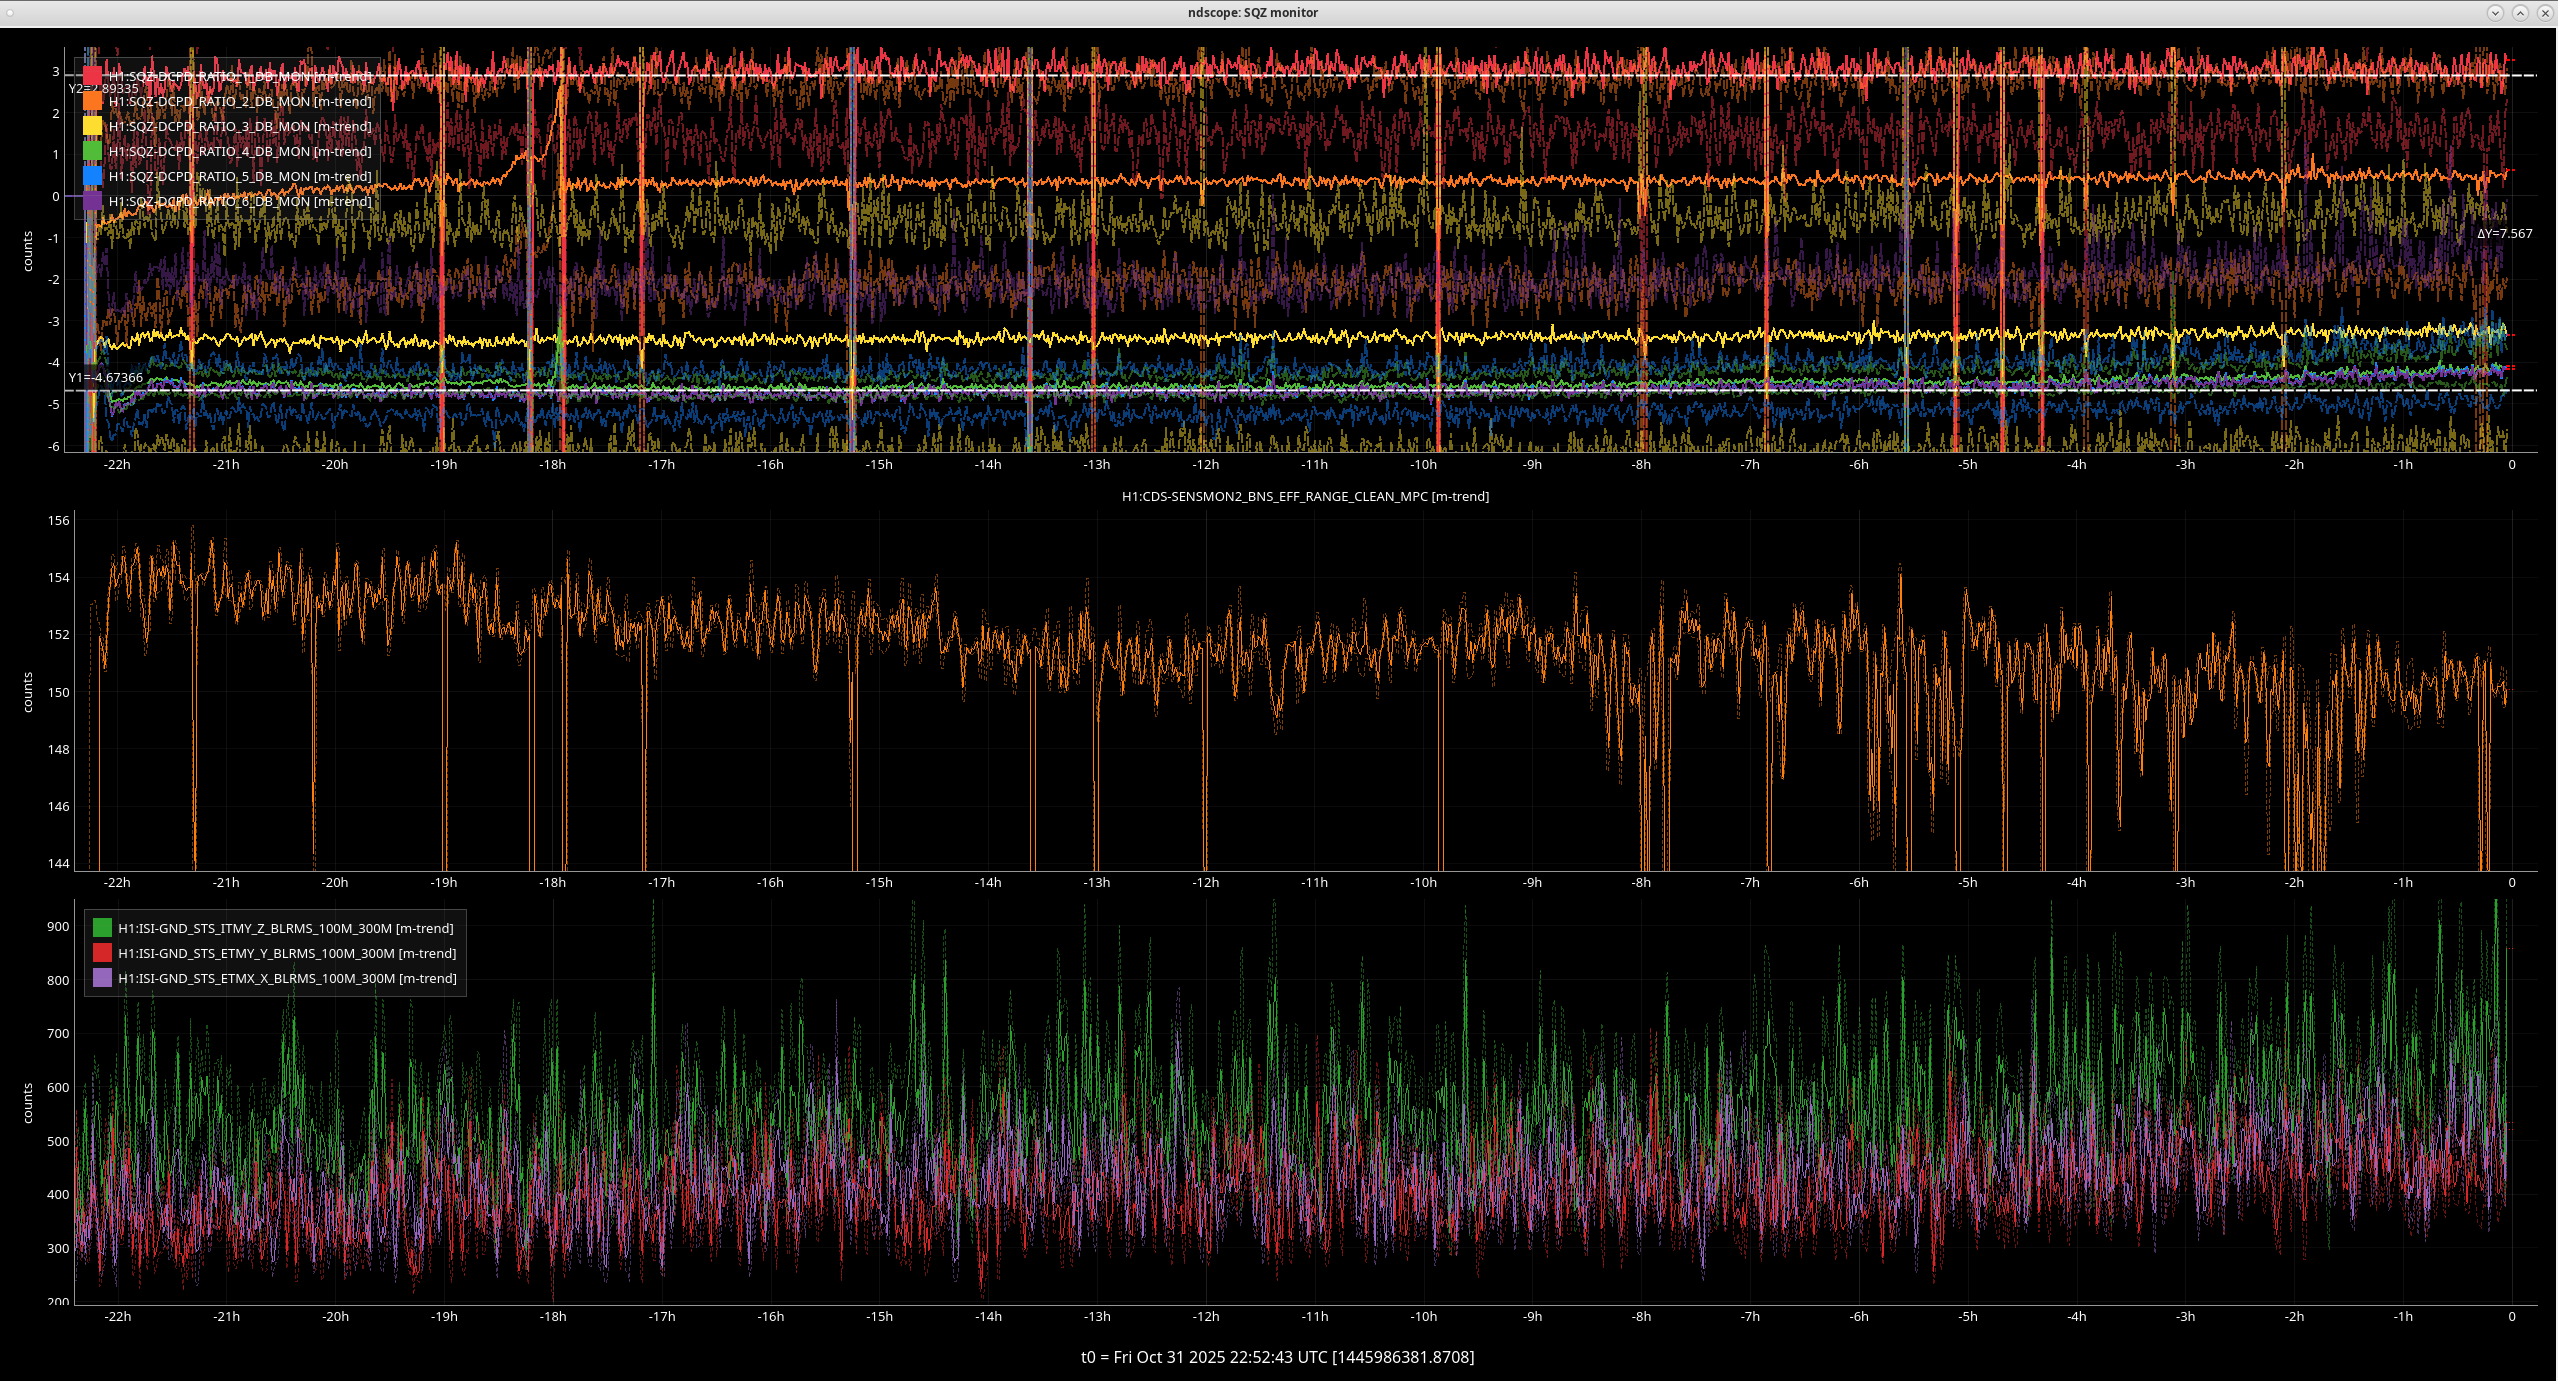Maximize the ndscope SQZ monitor window
The image size is (2558, 1381).
(2520, 13)
